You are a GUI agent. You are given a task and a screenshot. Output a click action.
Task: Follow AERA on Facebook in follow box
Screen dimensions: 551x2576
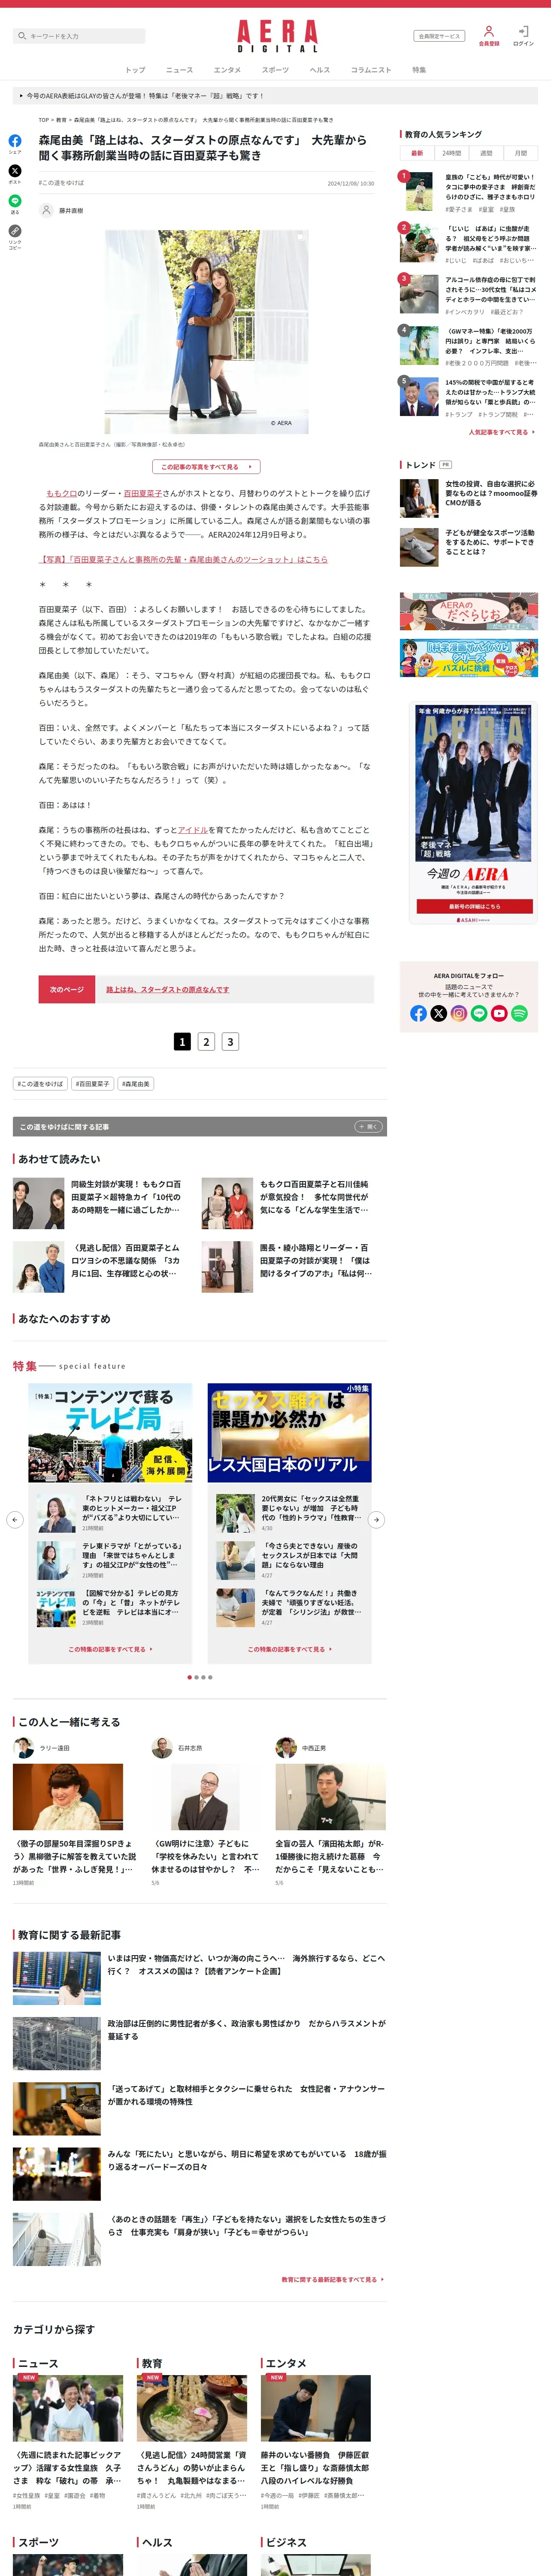[x=418, y=1013]
